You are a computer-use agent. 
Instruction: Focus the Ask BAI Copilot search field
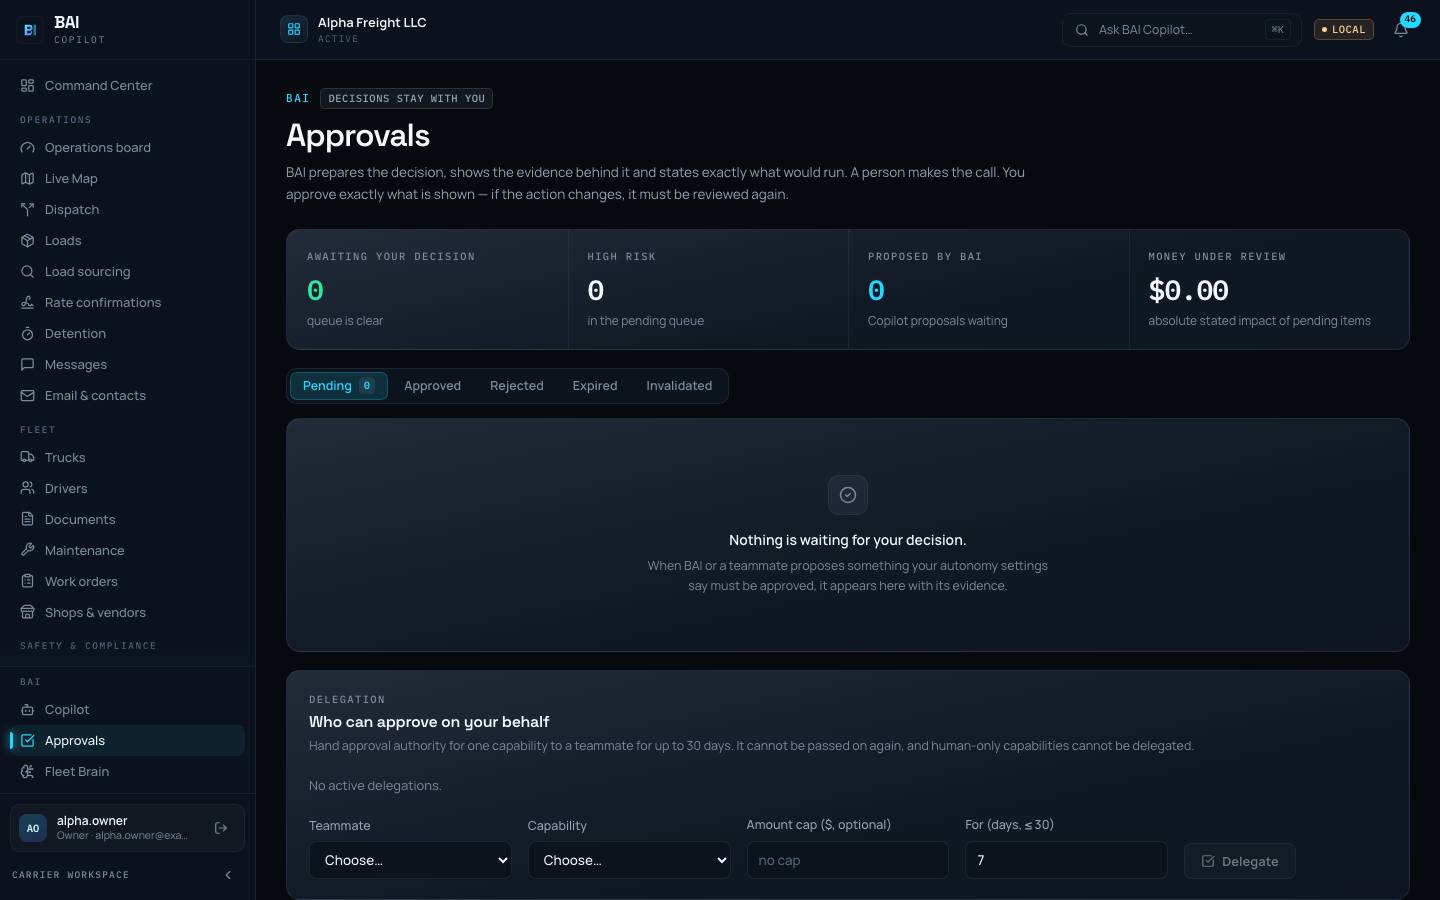click(x=1181, y=30)
